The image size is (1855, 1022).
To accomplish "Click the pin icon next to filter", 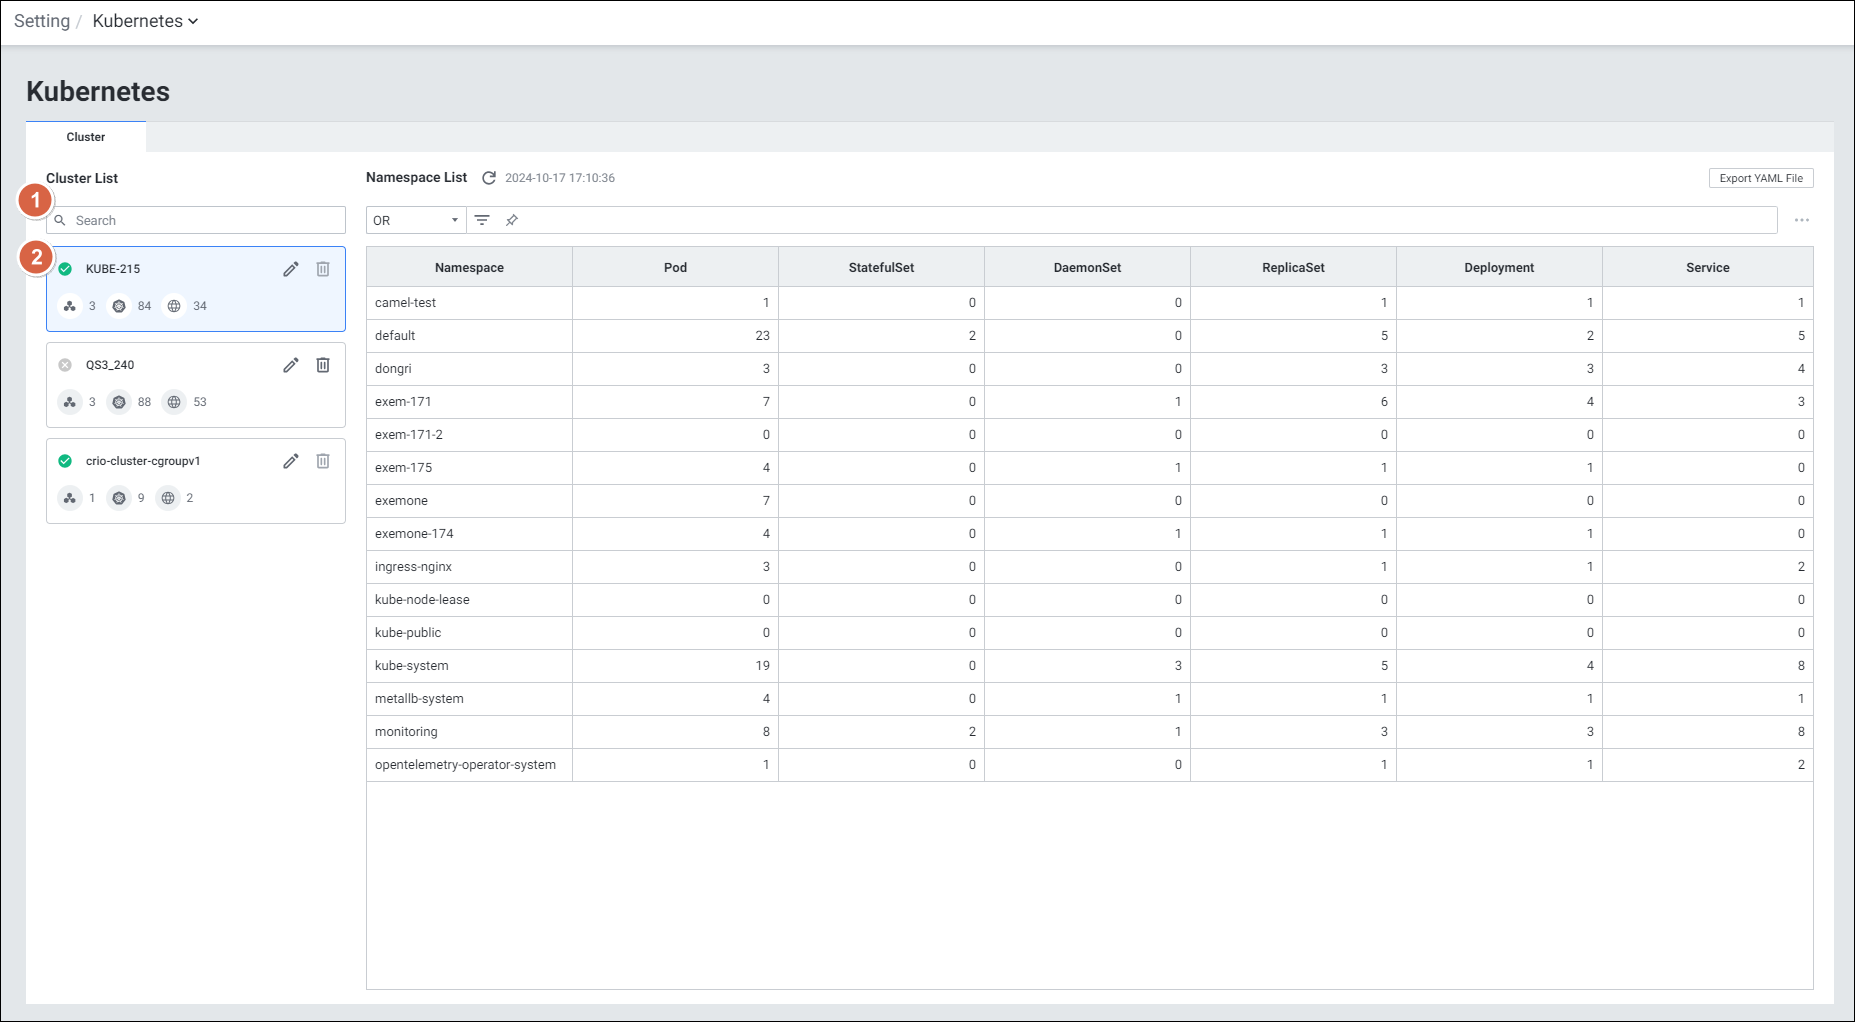I will tap(512, 220).
